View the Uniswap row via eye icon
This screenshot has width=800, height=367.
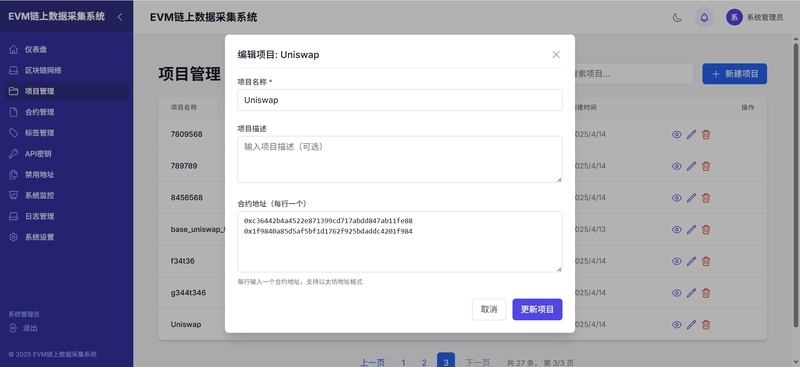(x=677, y=325)
